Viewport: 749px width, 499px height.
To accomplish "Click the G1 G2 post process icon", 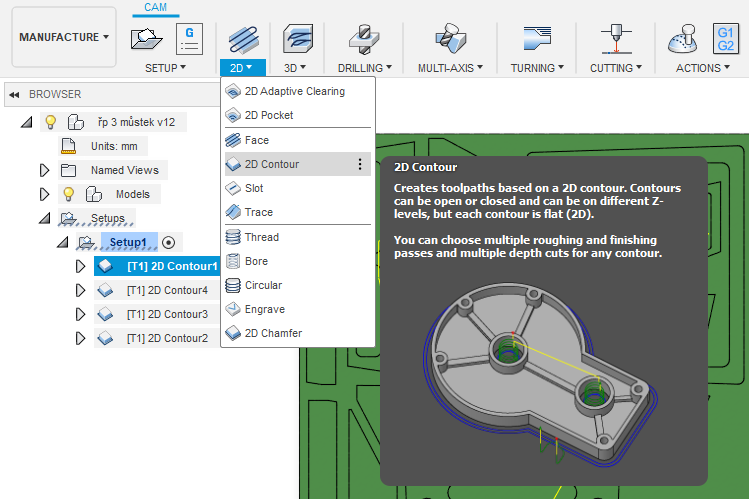I will [725, 39].
